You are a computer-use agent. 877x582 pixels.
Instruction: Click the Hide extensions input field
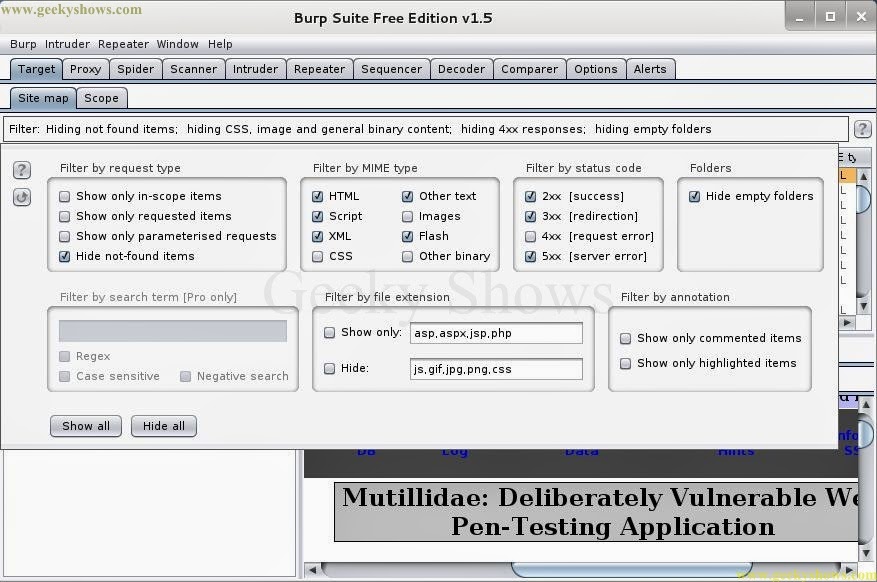click(x=496, y=369)
